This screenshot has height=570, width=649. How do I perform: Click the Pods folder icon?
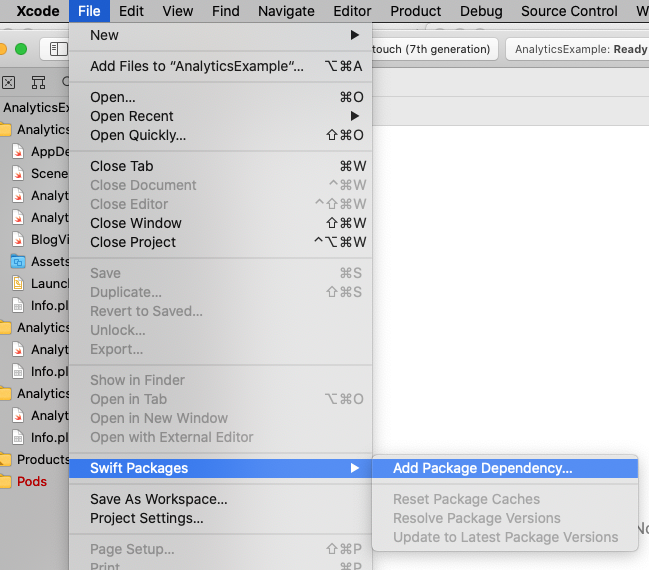[x=6, y=482]
